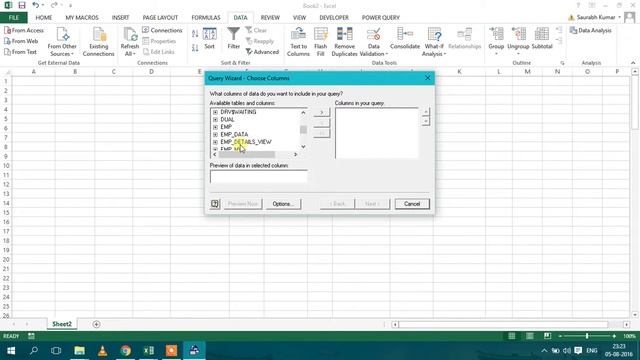Select the EMP_DATA table row
The width and height of the screenshot is (640, 360).
pyautogui.click(x=234, y=134)
